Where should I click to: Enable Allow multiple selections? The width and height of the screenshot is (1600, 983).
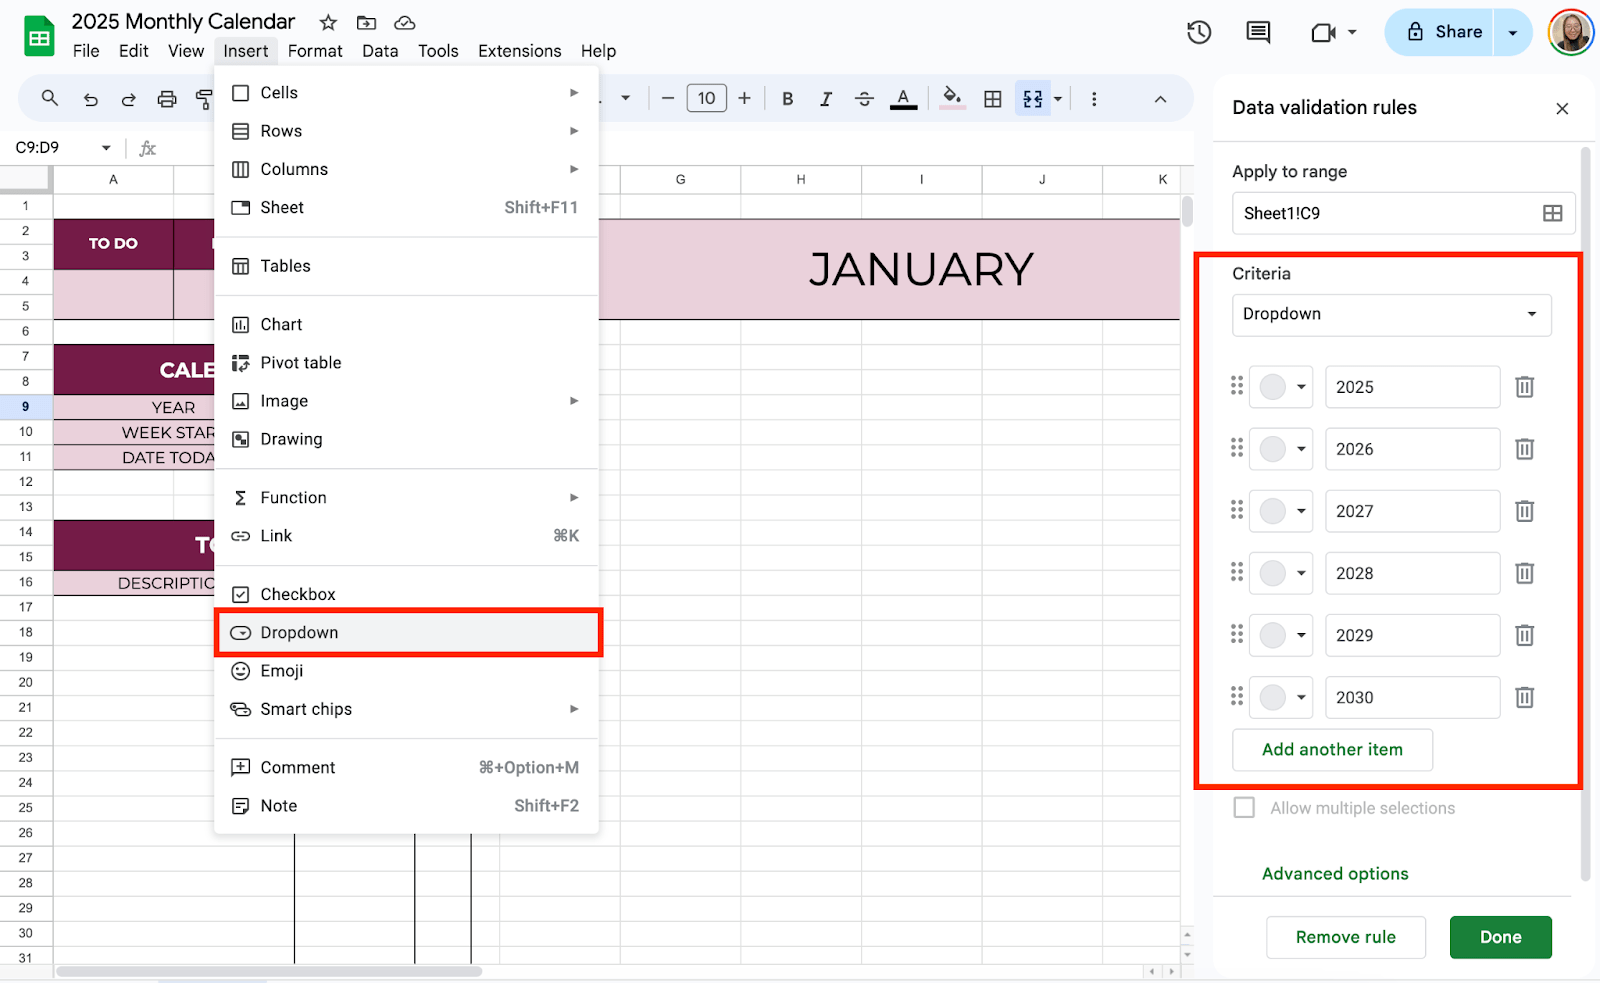click(1243, 808)
